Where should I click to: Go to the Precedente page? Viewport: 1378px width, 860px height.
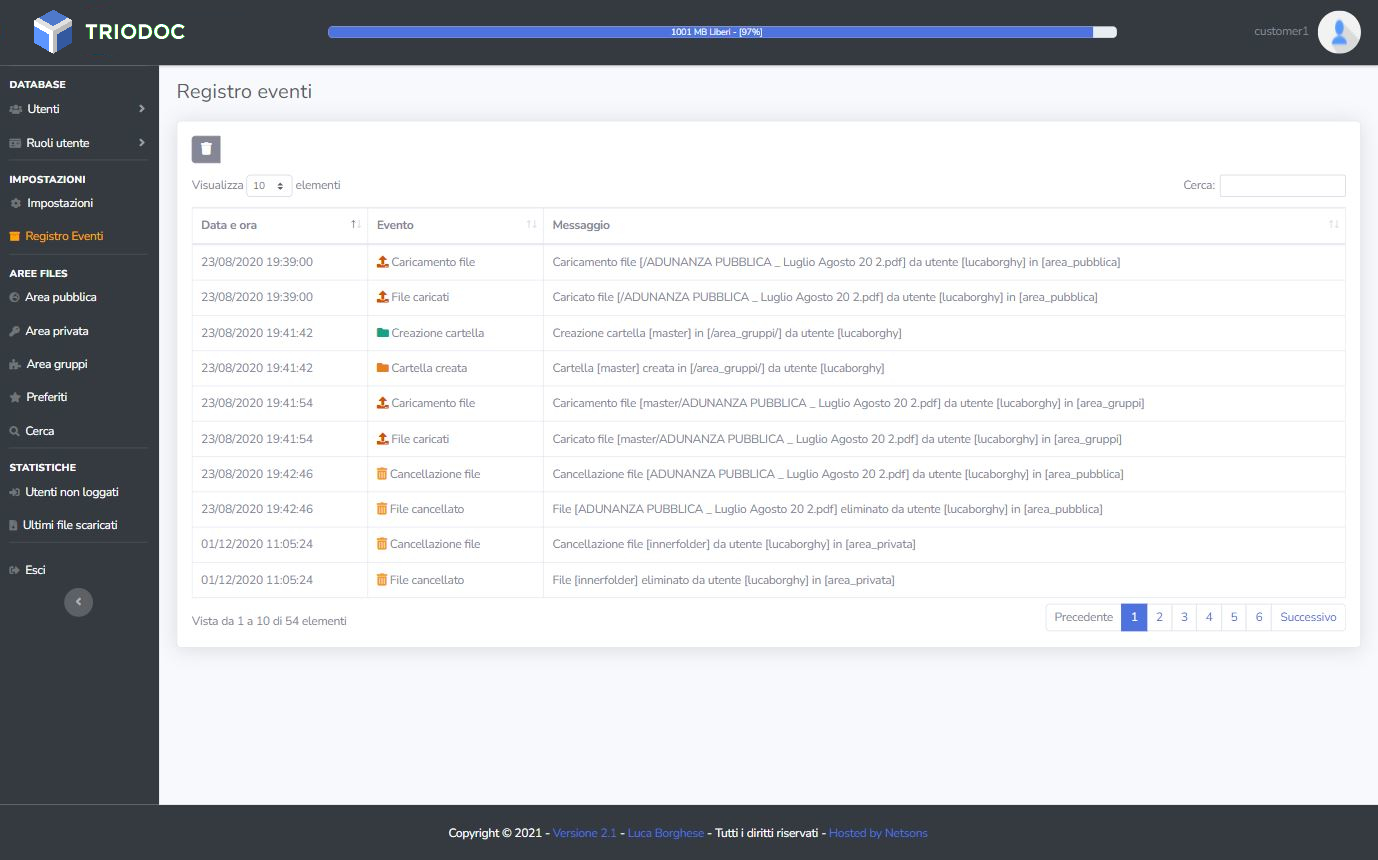pos(1083,617)
